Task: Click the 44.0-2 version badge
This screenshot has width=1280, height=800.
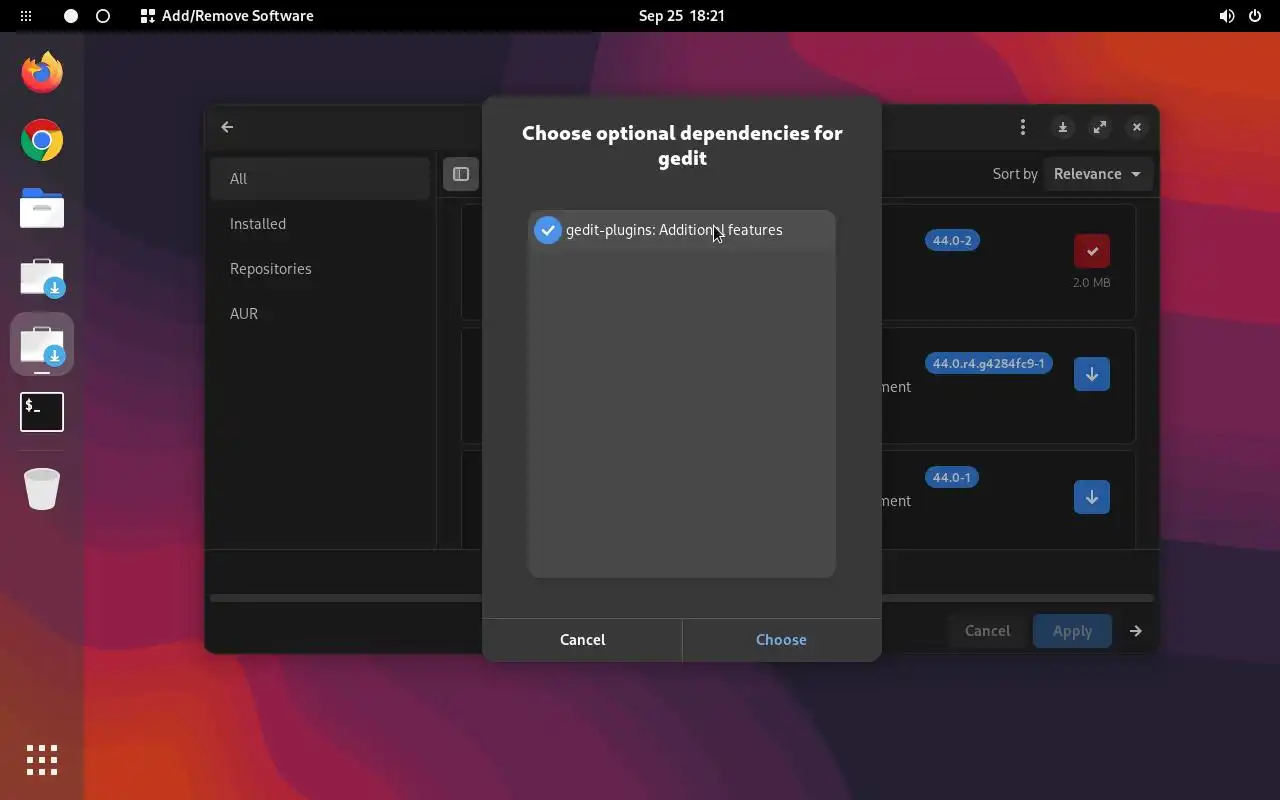Action: 952,241
